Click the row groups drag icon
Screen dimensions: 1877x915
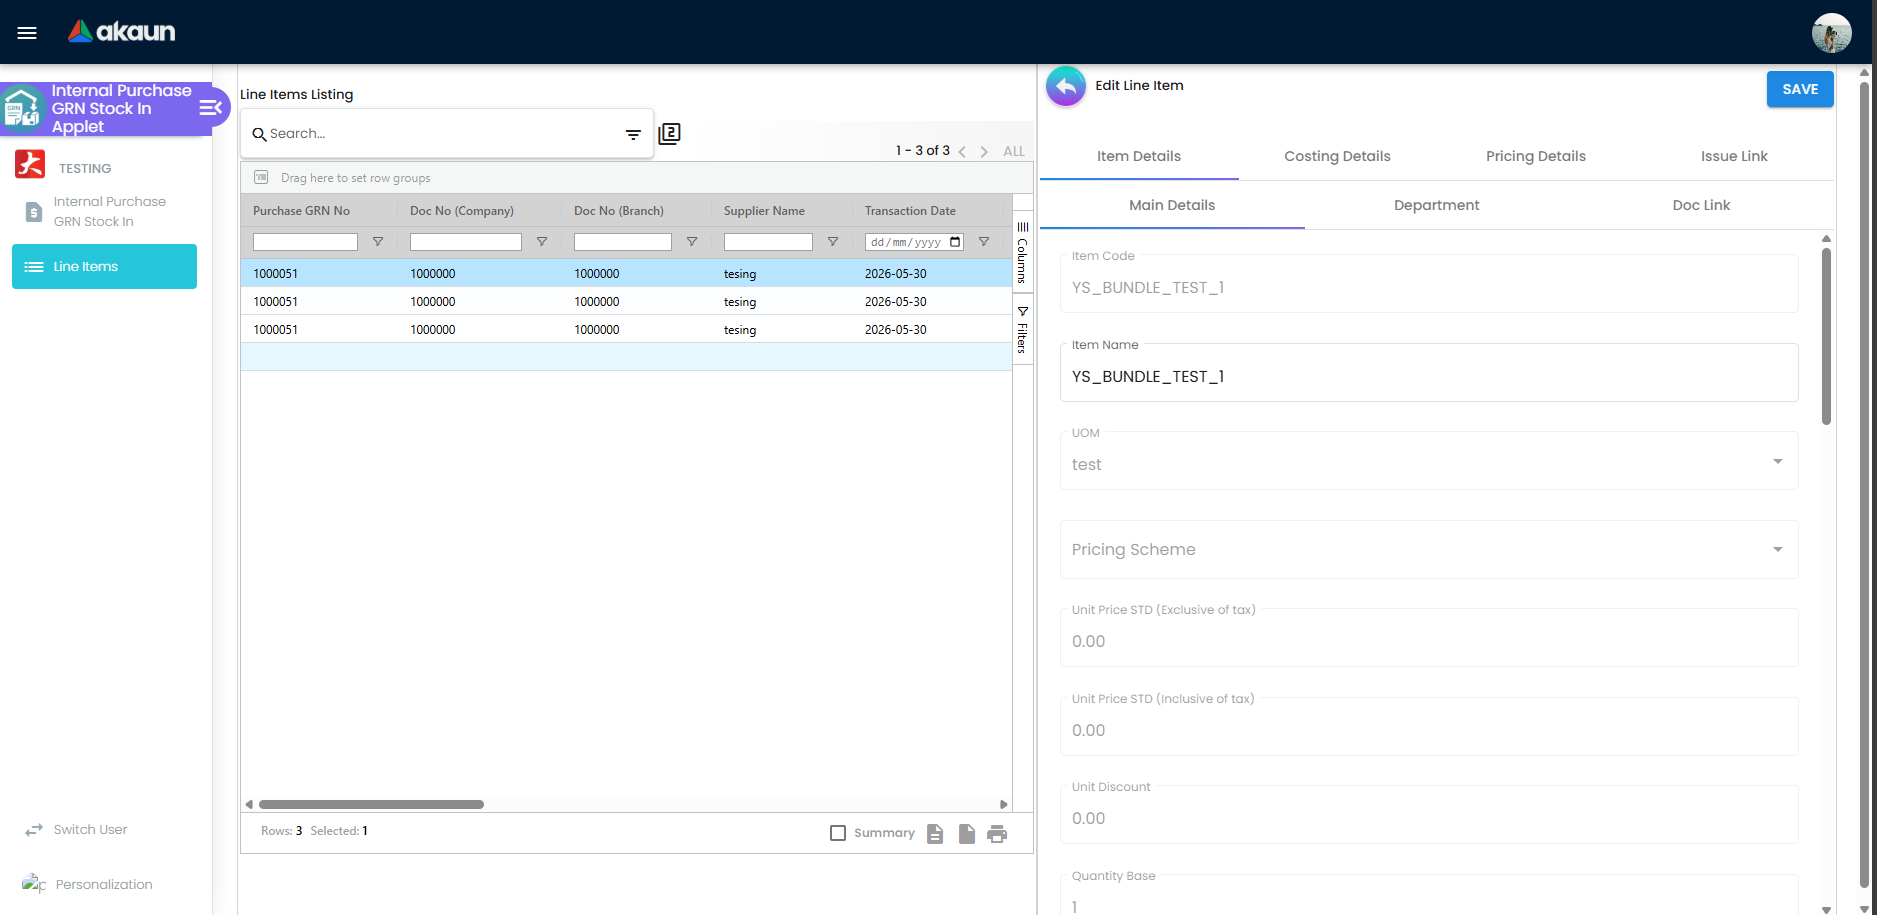[x=261, y=177]
